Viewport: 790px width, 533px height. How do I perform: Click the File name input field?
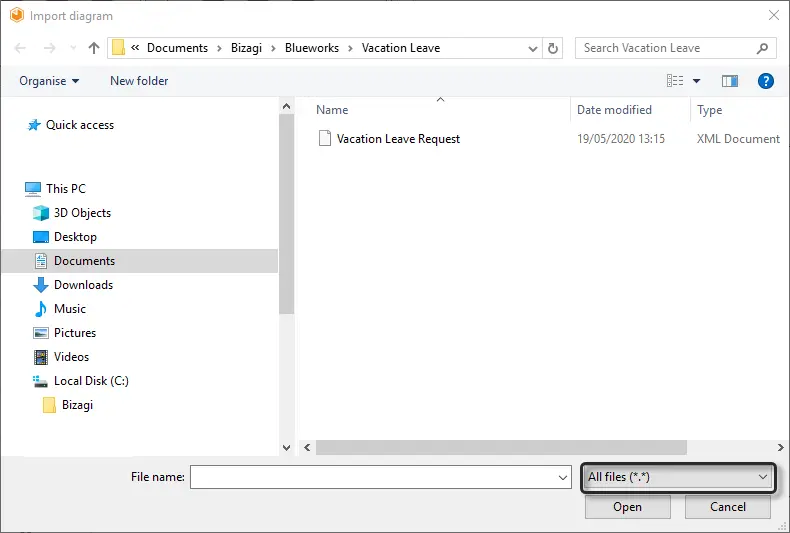[x=380, y=477]
